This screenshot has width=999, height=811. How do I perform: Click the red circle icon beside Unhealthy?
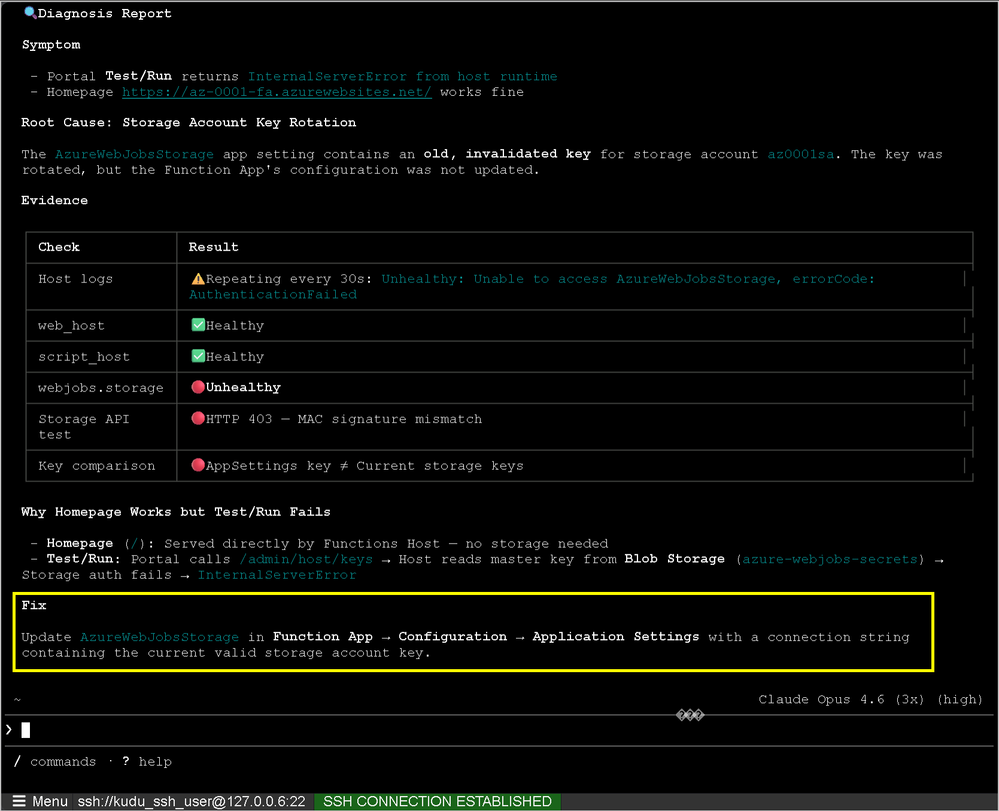(x=198, y=387)
